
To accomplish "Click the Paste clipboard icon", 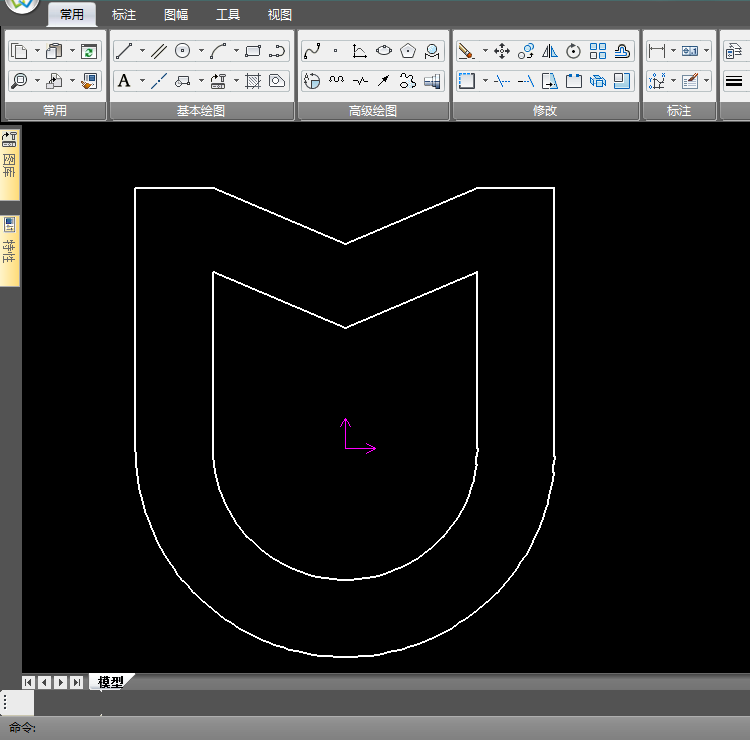I will tap(54, 51).
